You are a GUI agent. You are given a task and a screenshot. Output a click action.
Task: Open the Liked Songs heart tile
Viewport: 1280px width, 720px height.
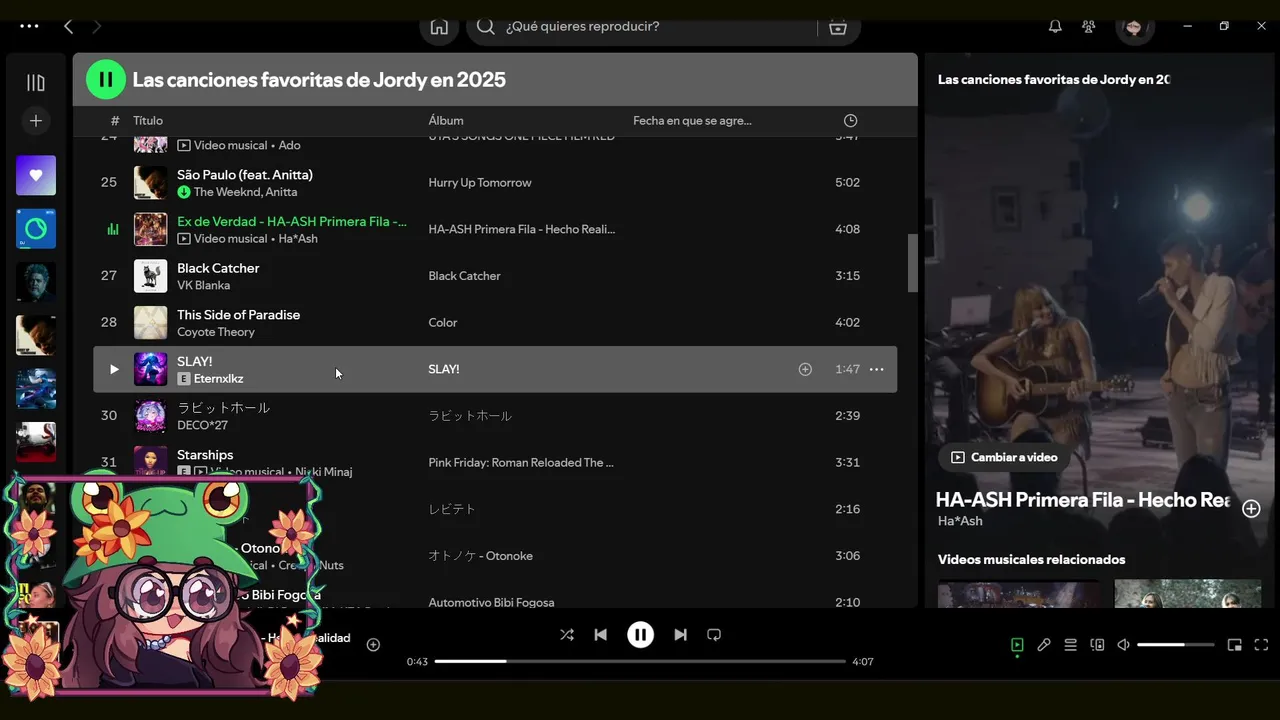coord(36,175)
